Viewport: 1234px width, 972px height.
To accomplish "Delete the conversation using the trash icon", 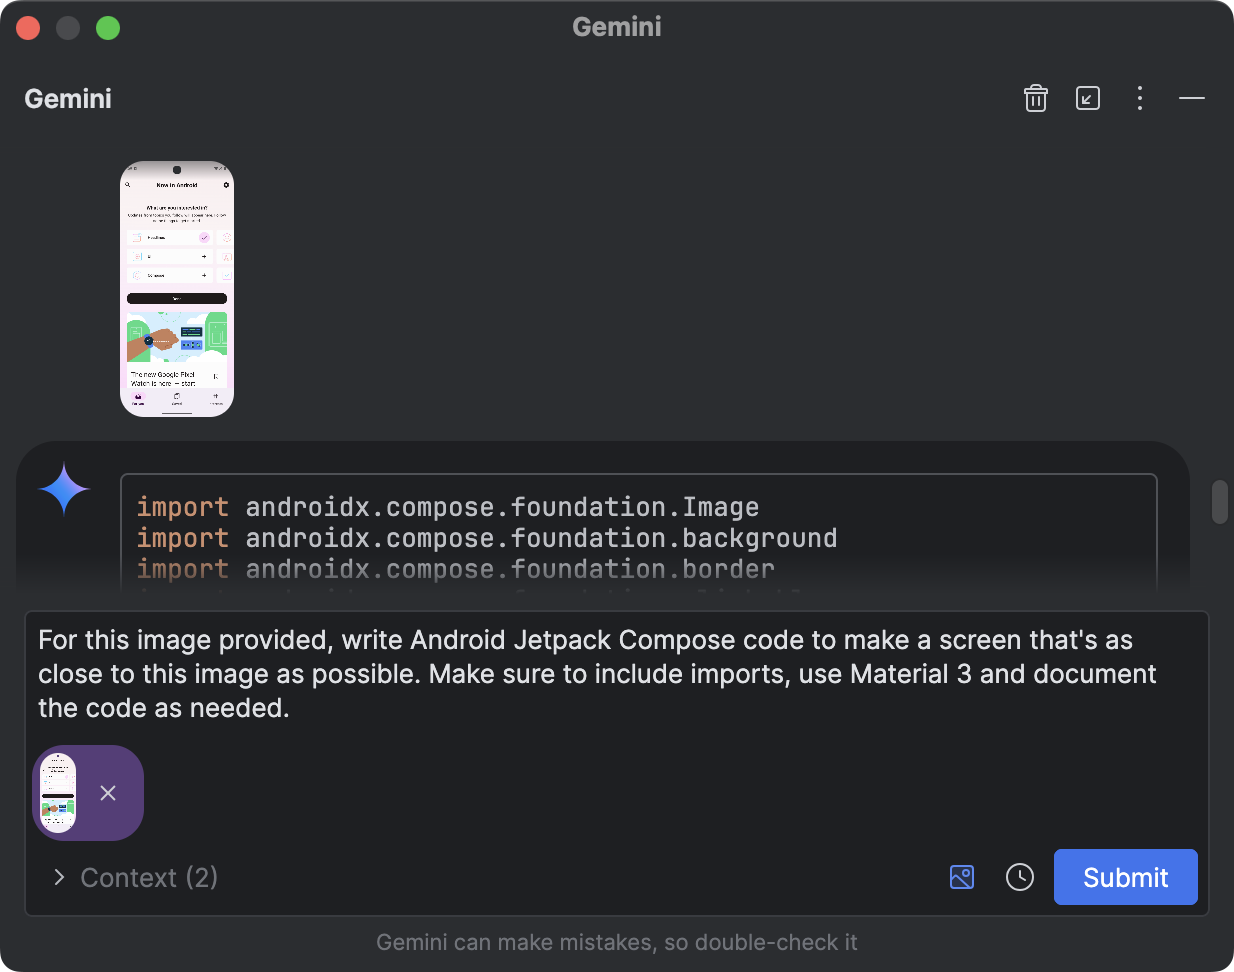I will [1035, 98].
